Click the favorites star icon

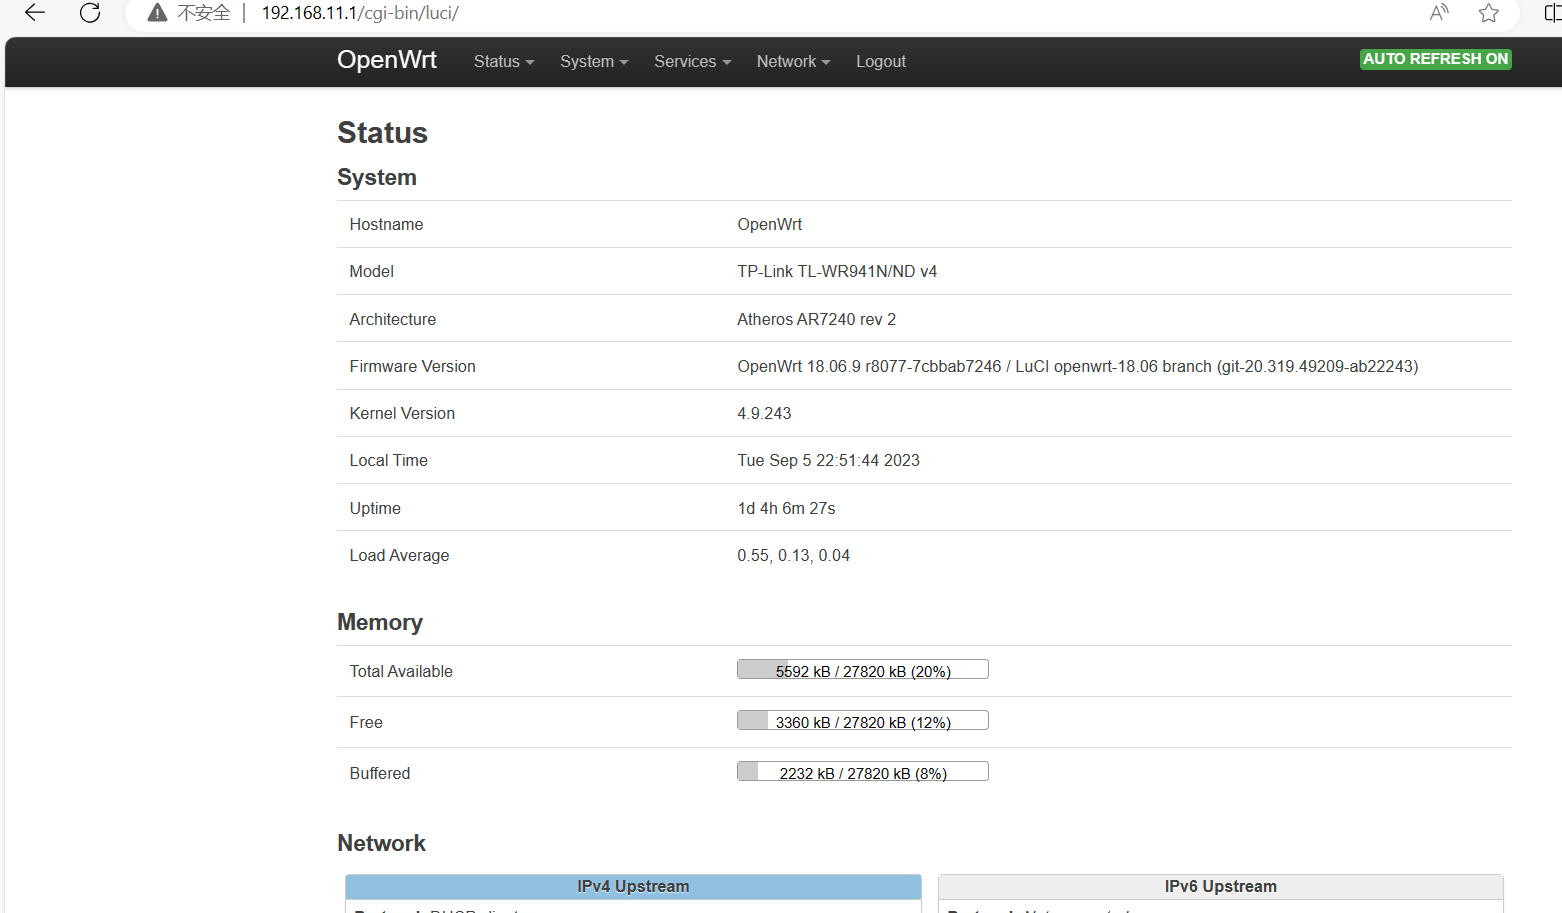tap(1488, 13)
